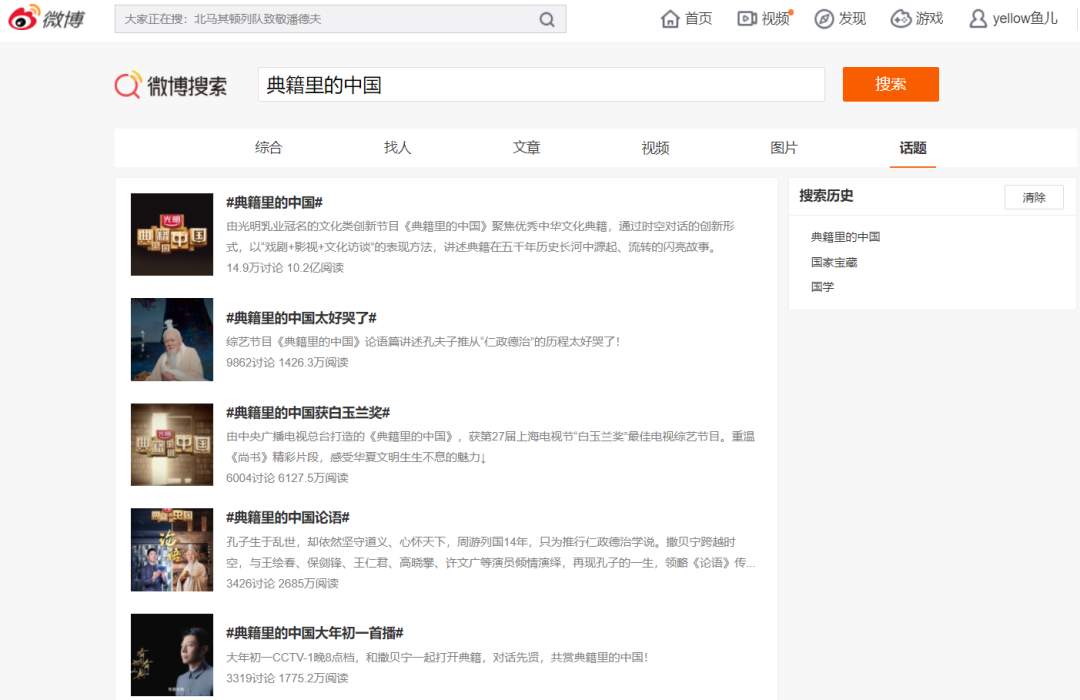This screenshot has height=700, width=1080.
Task: Open the yellow鱼儿 user profile icon
Action: click(x=978, y=19)
